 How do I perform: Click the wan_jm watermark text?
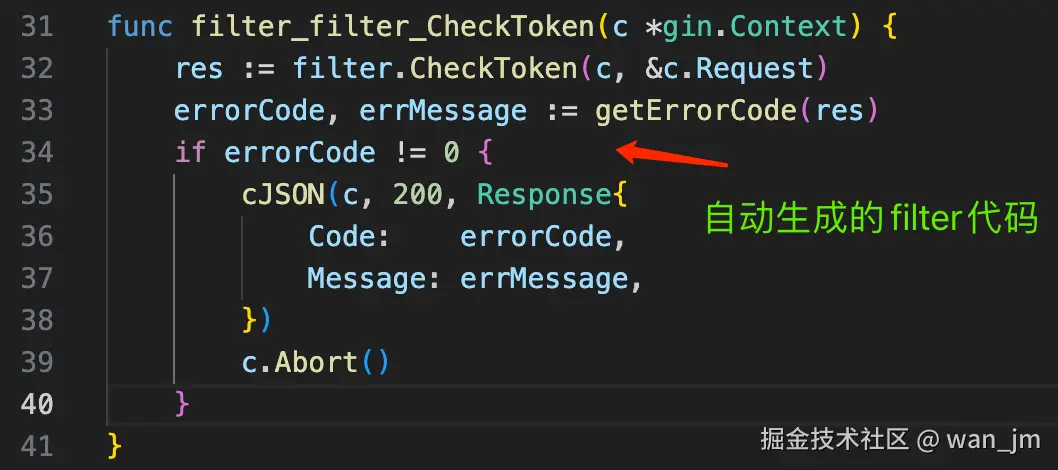[x=993, y=440]
